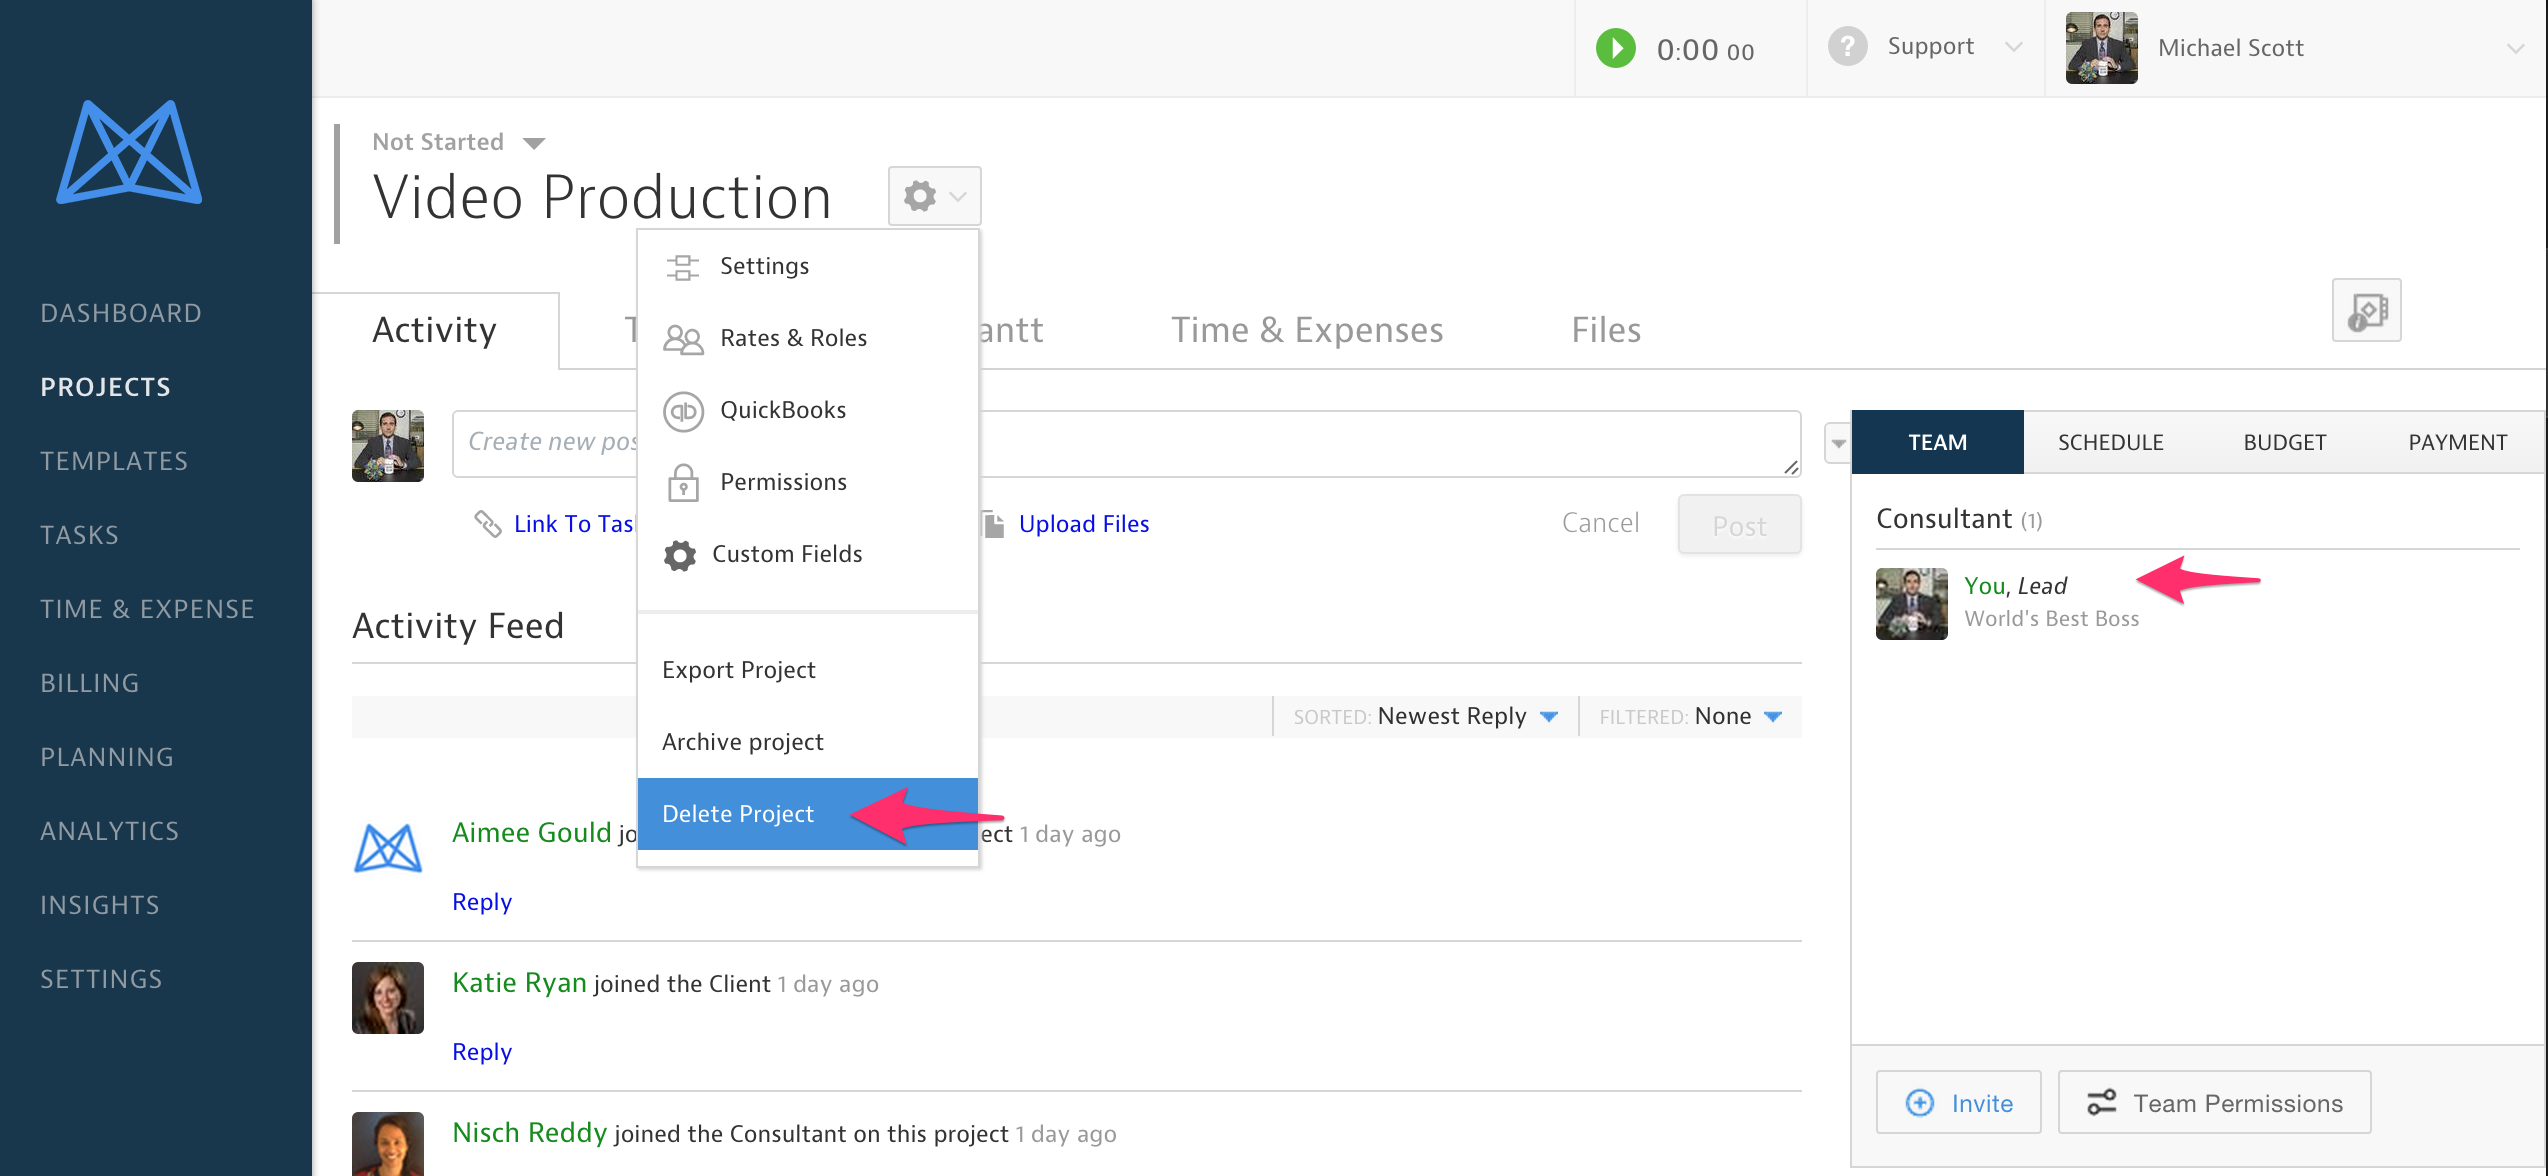This screenshot has width=2548, height=1176.
Task: Open the Time & Expenses tab
Action: pos(1306,330)
